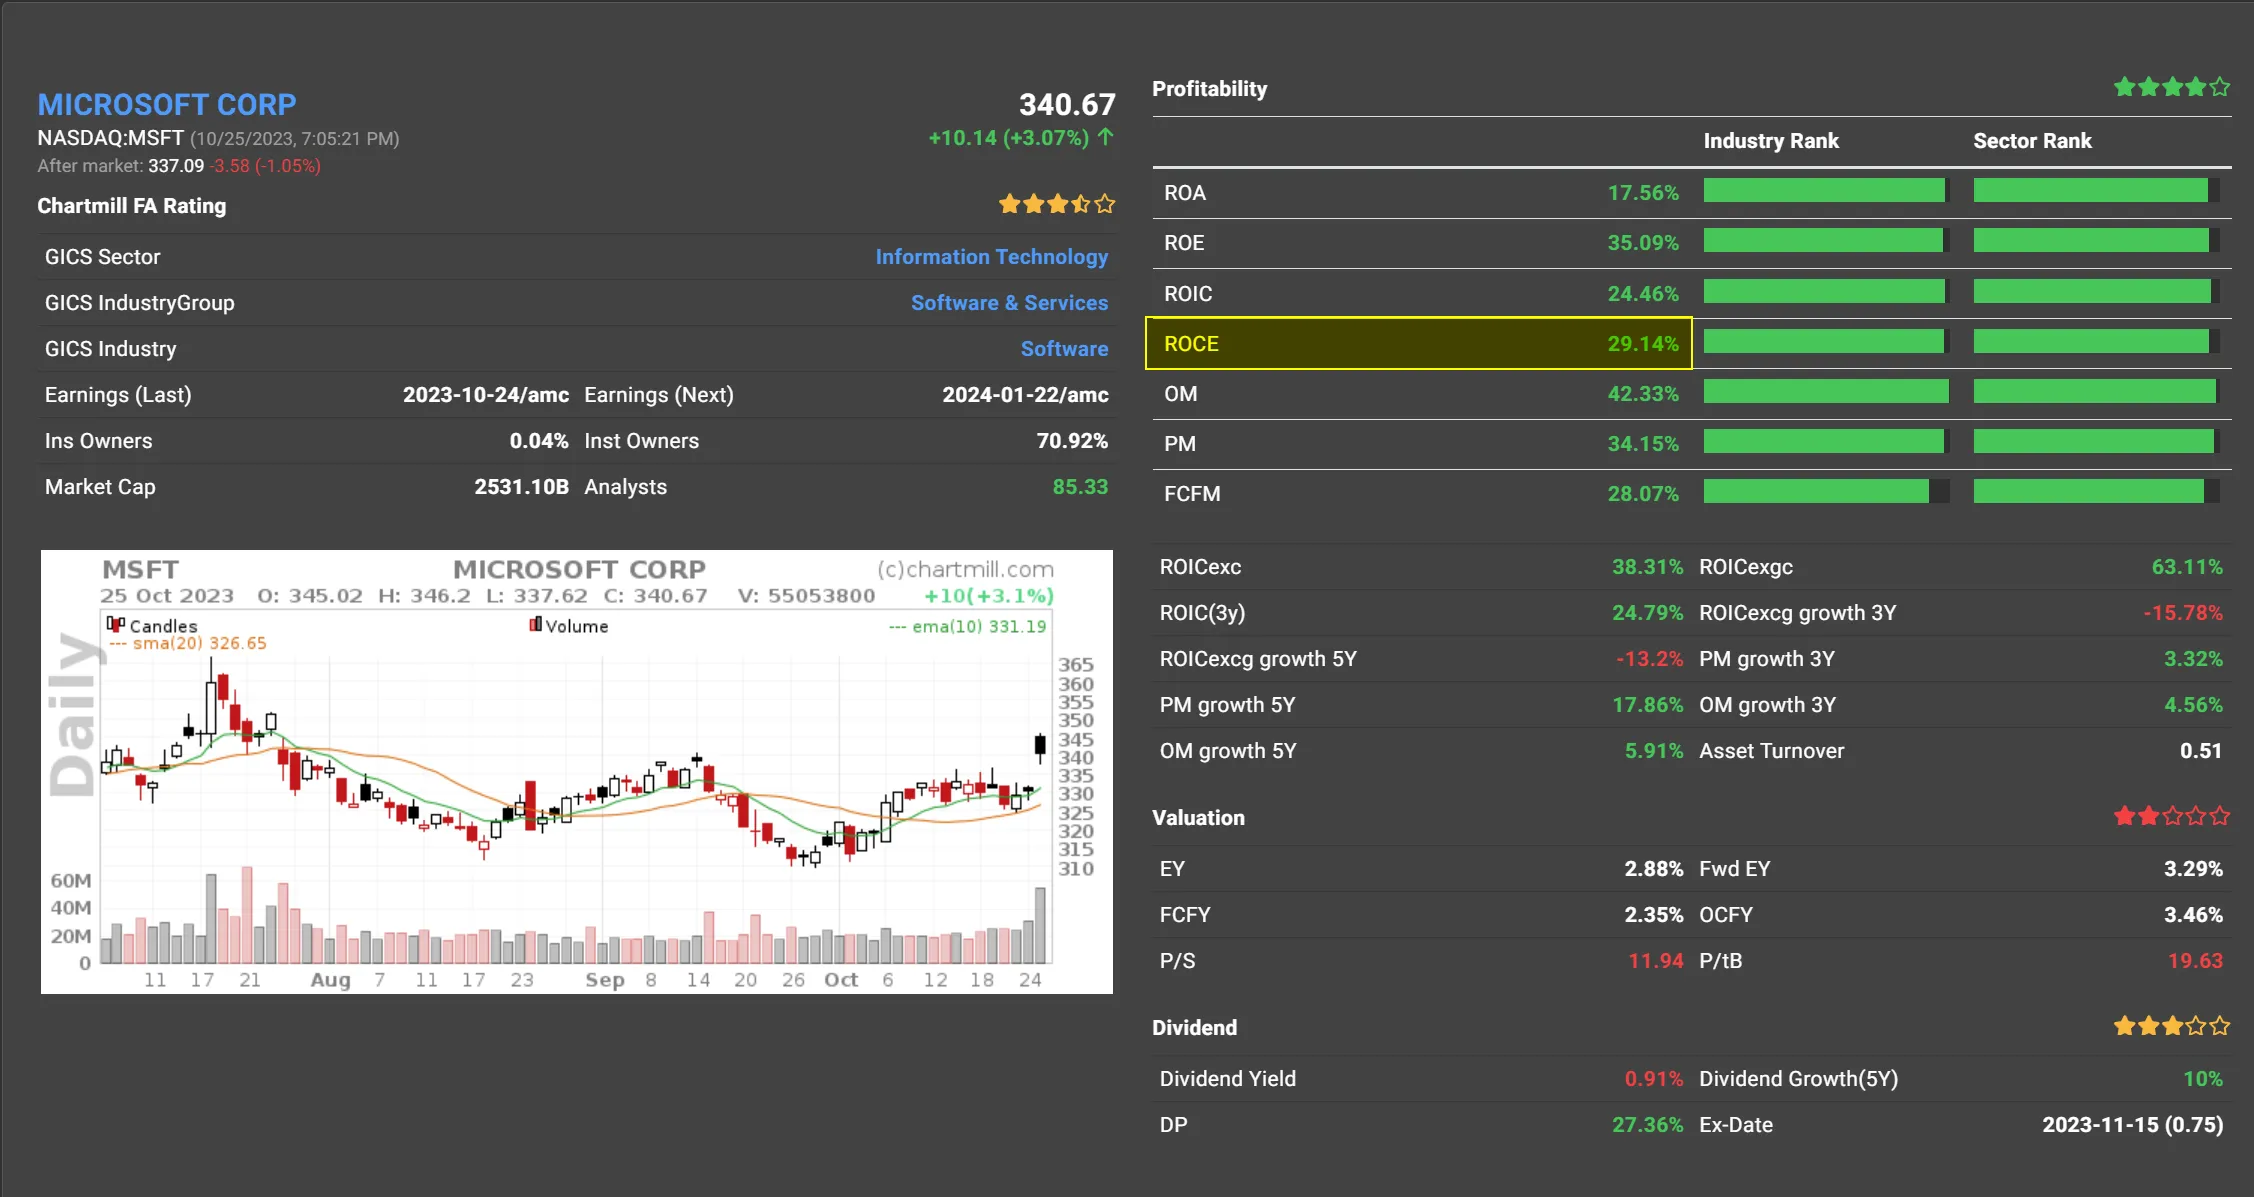The width and height of the screenshot is (2254, 1197).
Task: Open the Software & Services industry group link
Action: coord(1009,303)
